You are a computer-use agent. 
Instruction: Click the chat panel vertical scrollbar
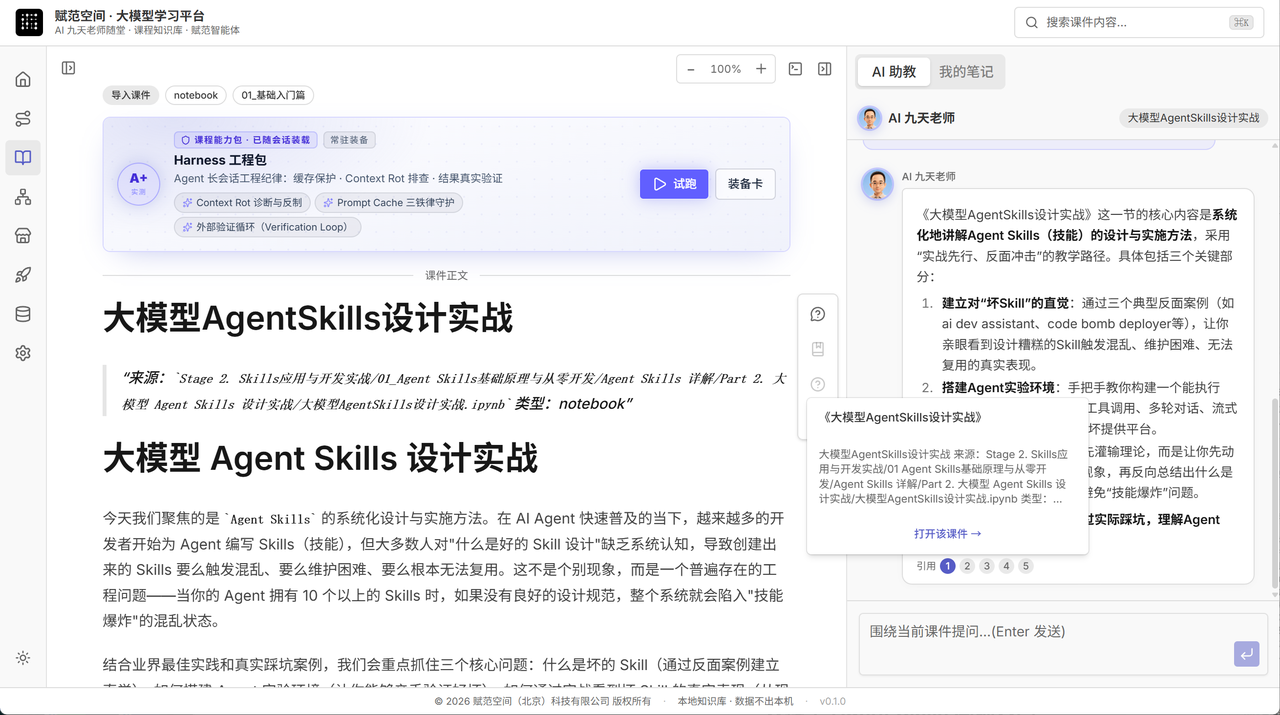tap(1274, 493)
